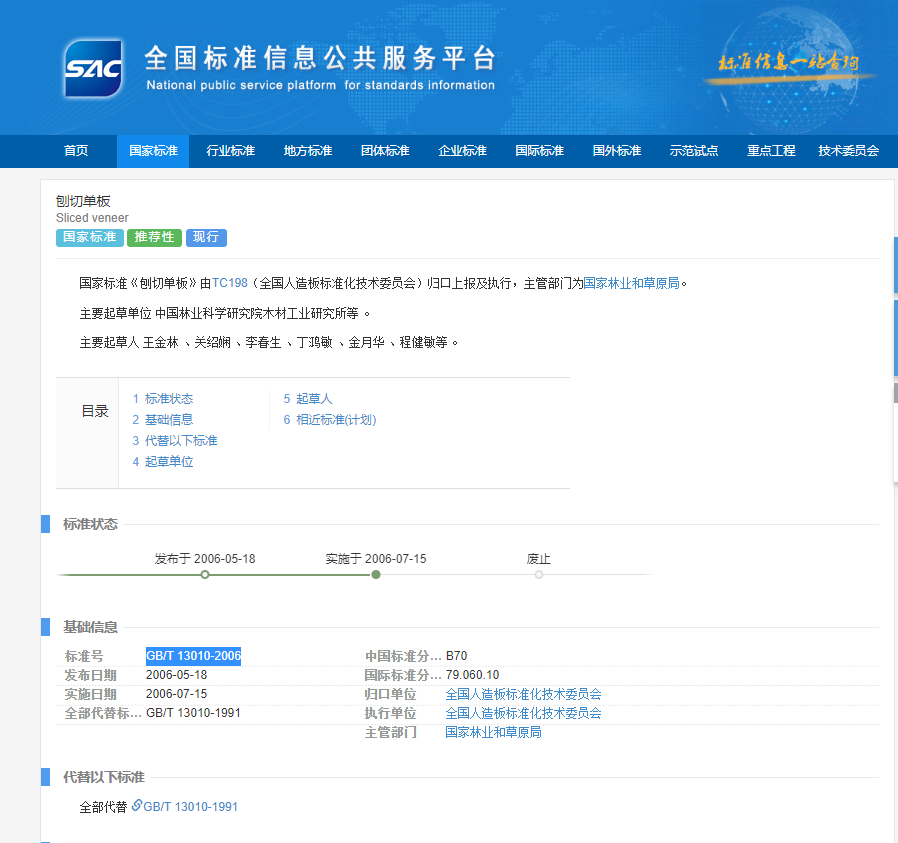The height and width of the screenshot is (843, 898).
Task: Click the 国家标准 blue tag badge
Action: 89,237
